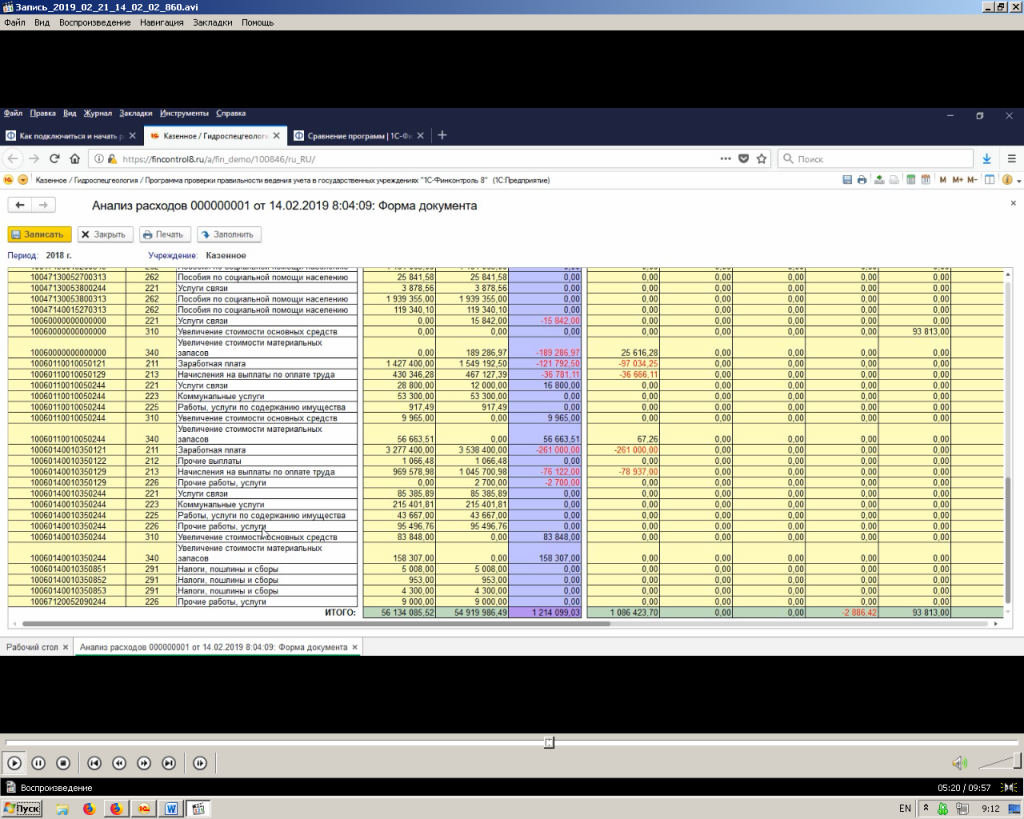
Task: Click the Firefox home icon
Action: [75, 159]
